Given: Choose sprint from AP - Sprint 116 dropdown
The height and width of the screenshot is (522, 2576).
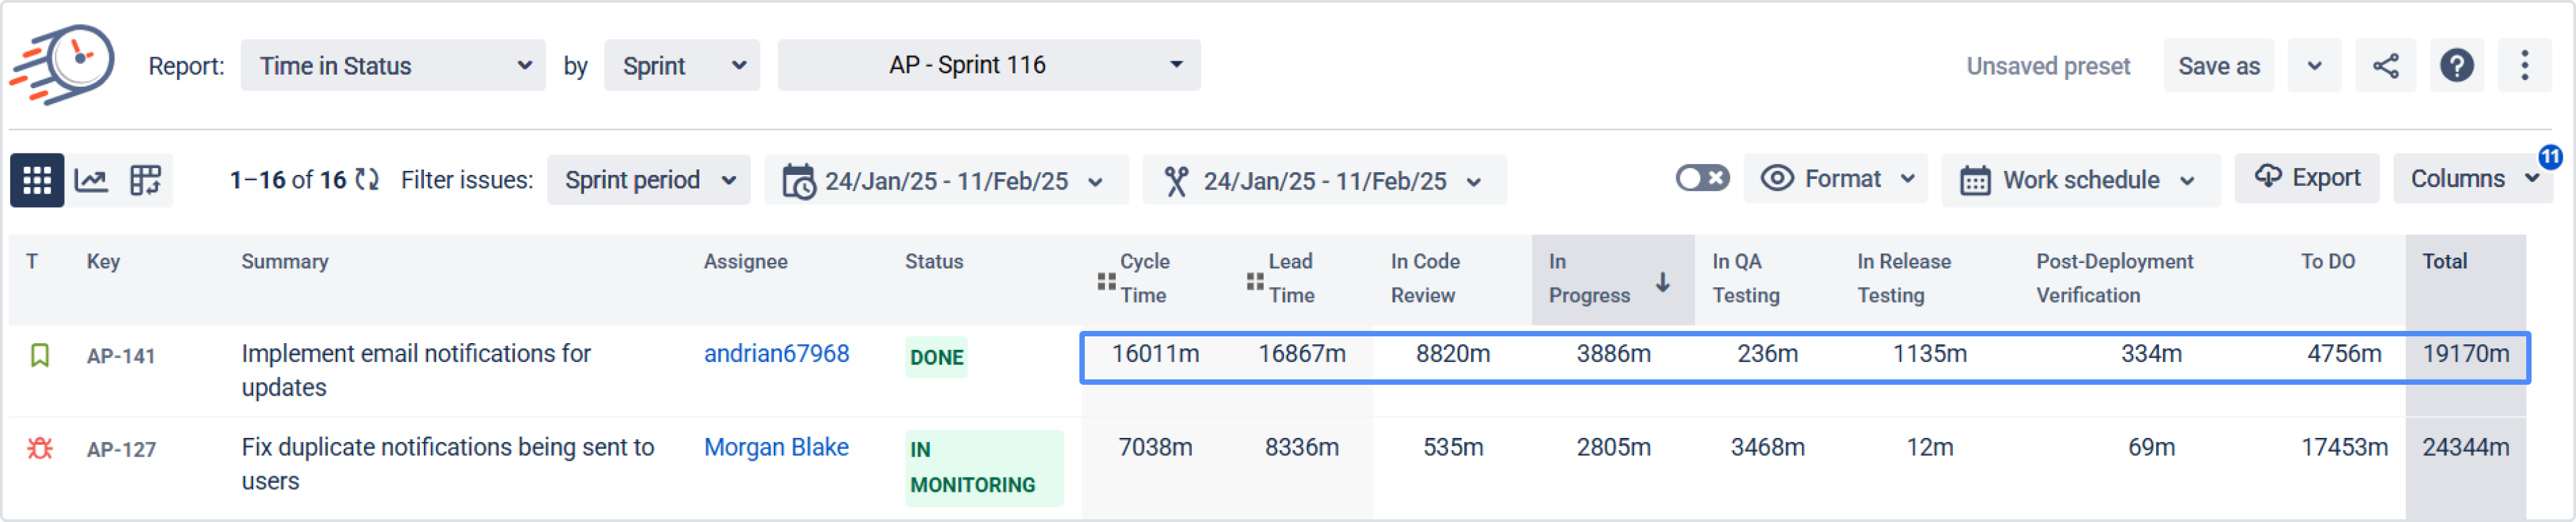Looking at the screenshot, I should [988, 66].
